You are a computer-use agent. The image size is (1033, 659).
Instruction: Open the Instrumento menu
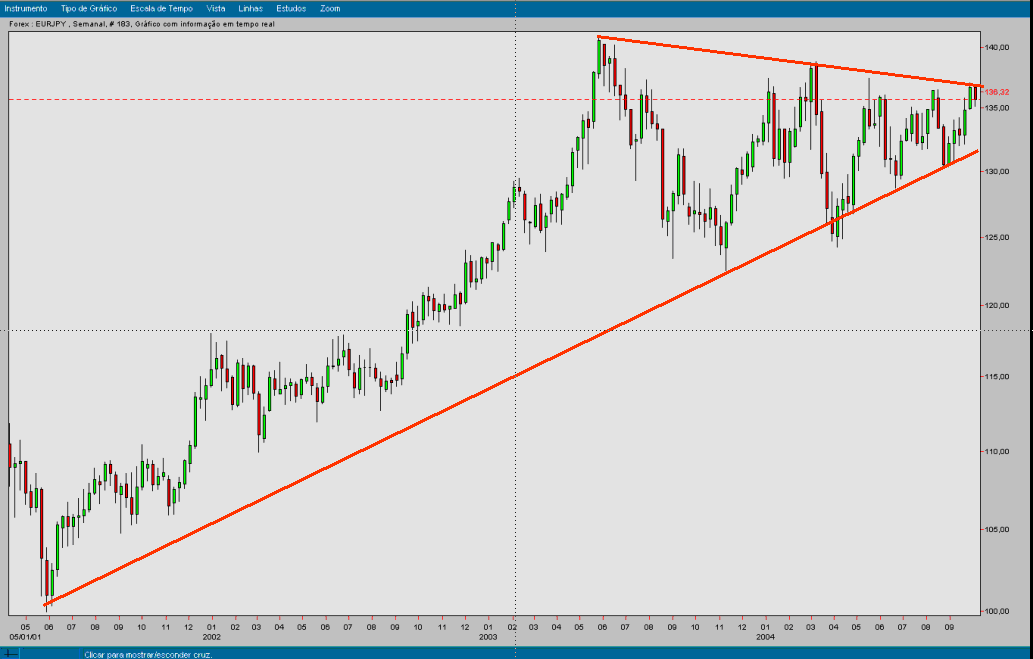(25, 7)
